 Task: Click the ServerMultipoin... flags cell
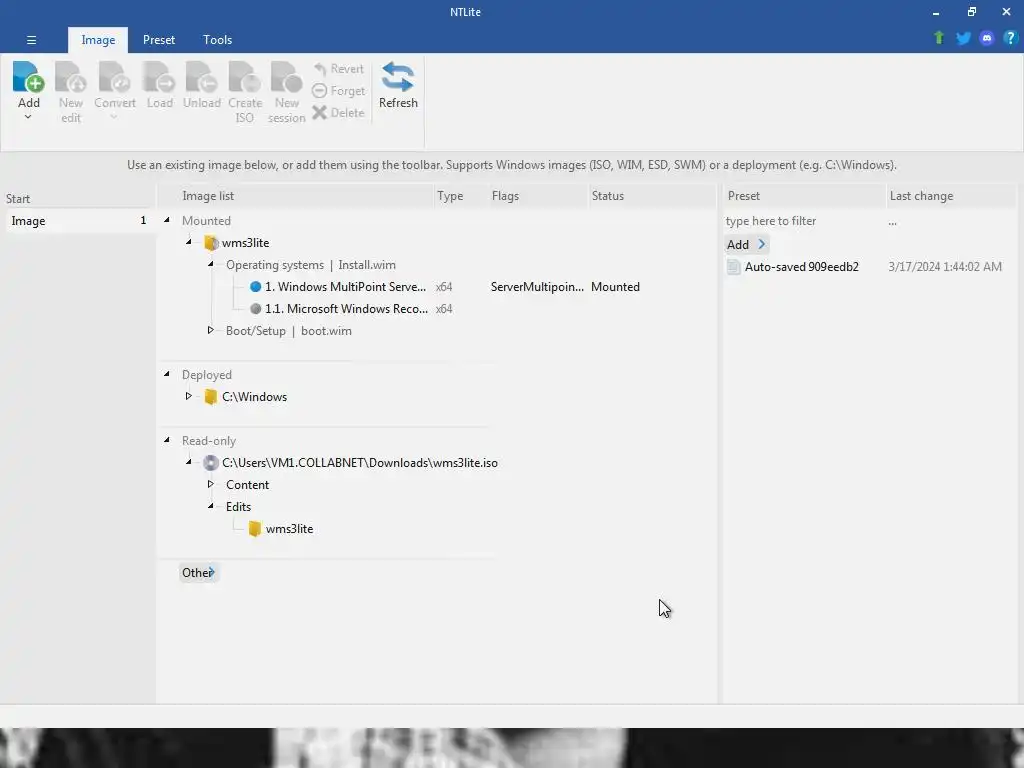click(537, 287)
